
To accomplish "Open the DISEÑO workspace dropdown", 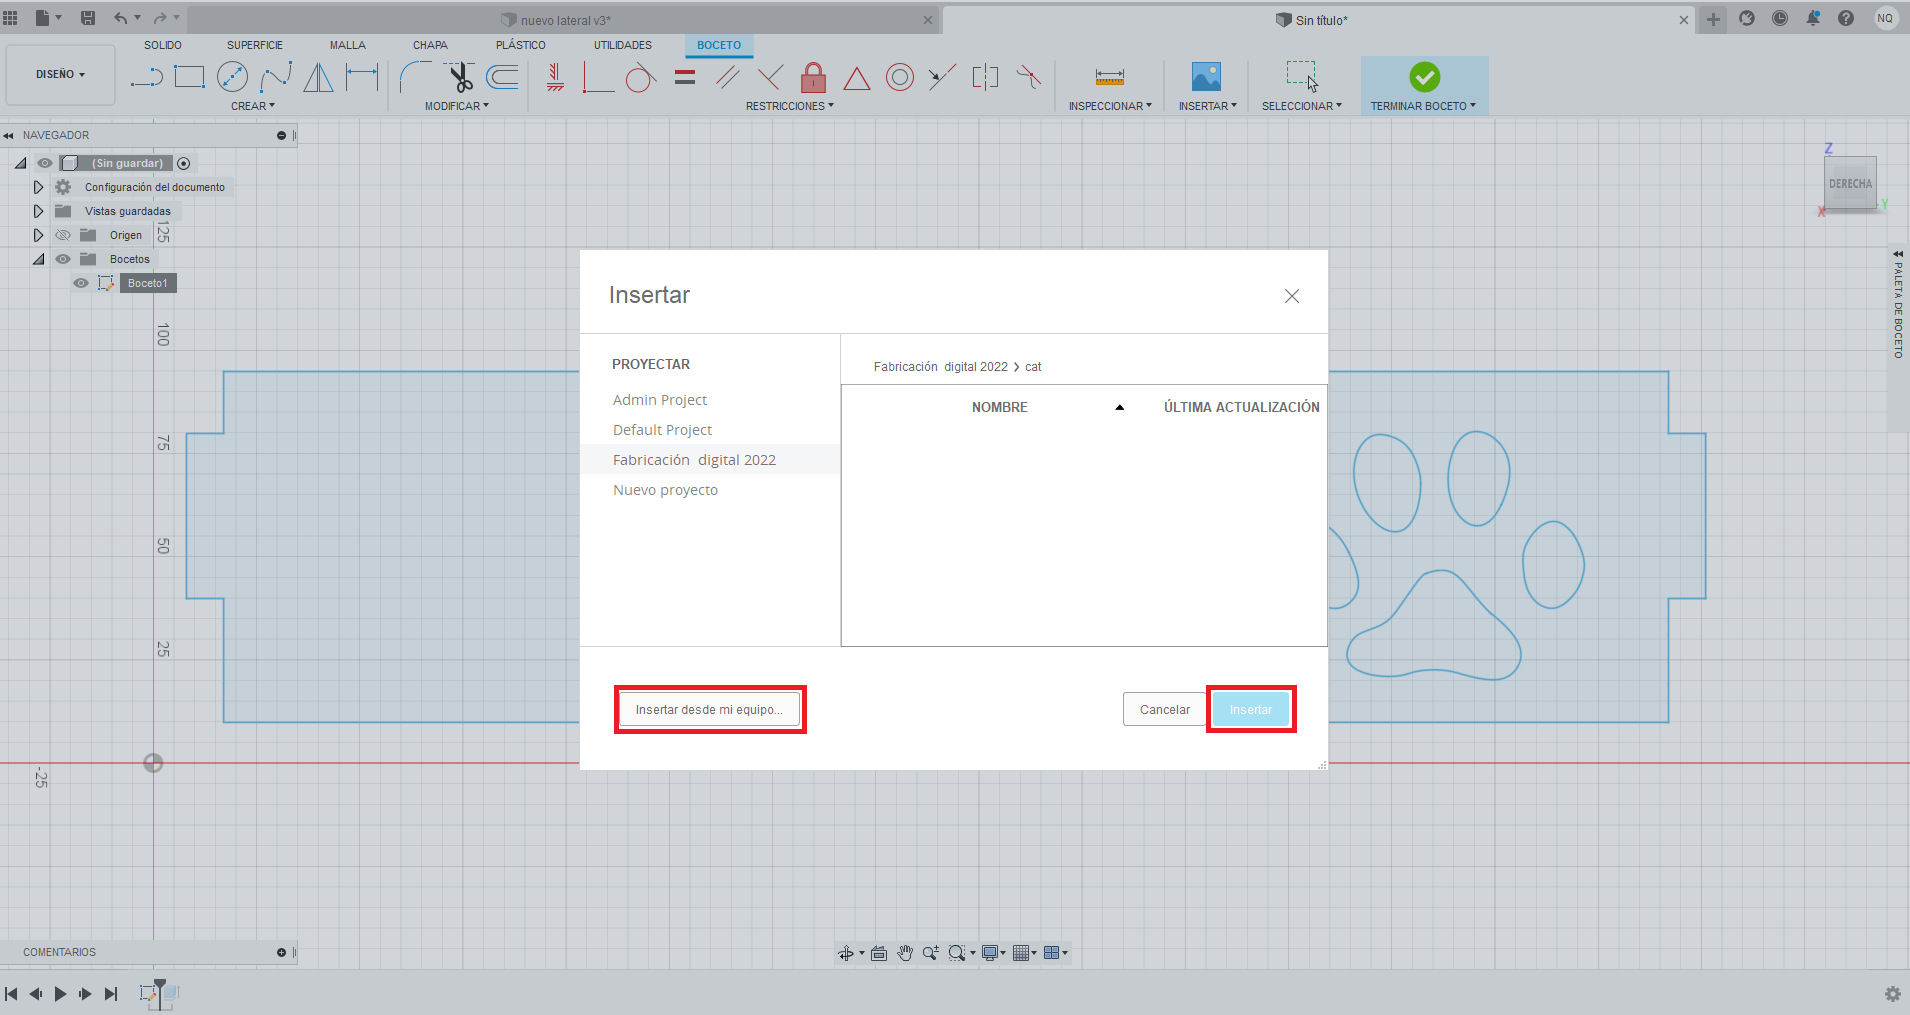I will (x=60, y=75).
